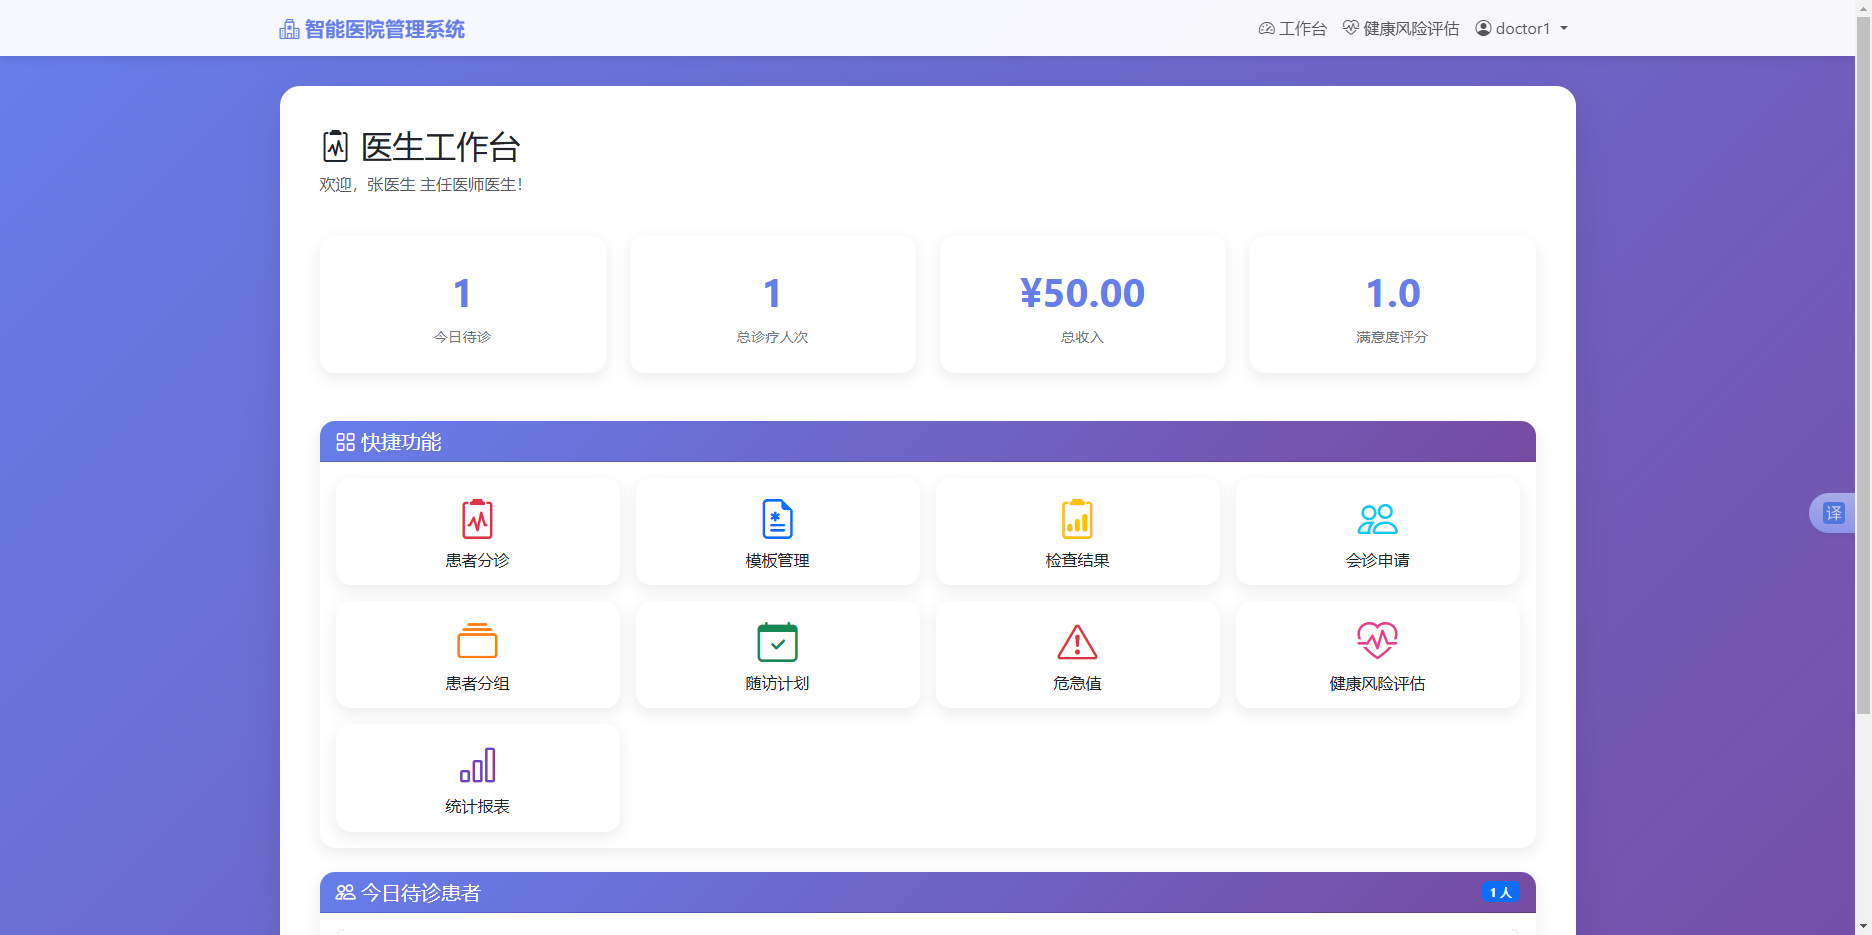
Task: Open 患者分诊 from quick functions
Action: pyautogui.click(x=477, y=531)
